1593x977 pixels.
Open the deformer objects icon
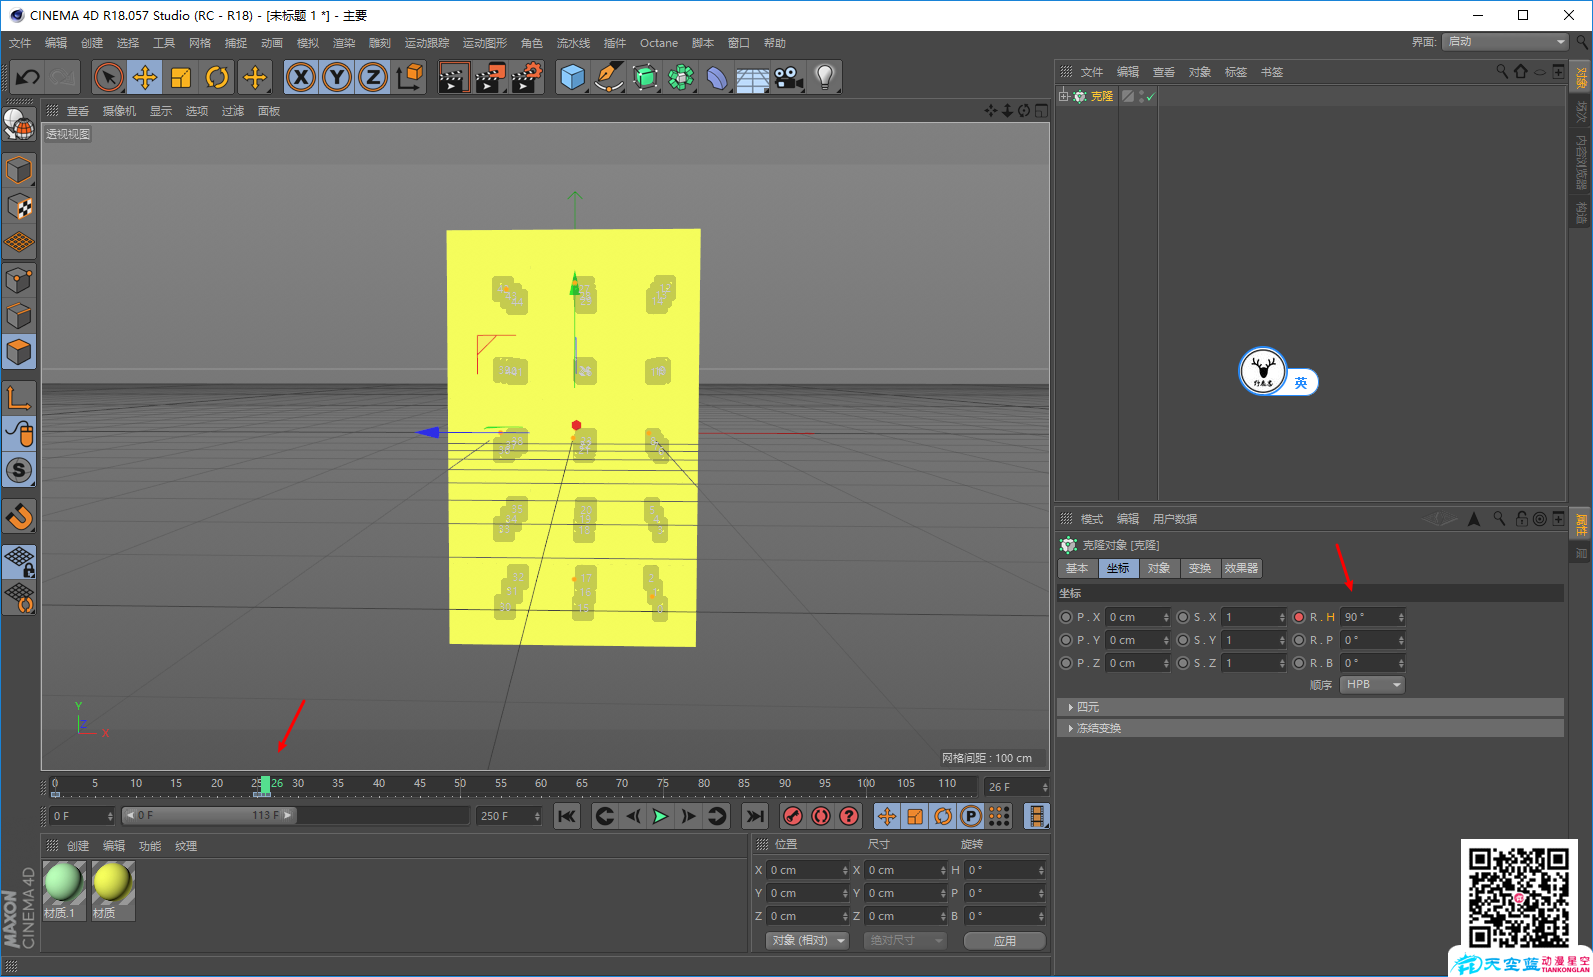(x=717, y=77)
